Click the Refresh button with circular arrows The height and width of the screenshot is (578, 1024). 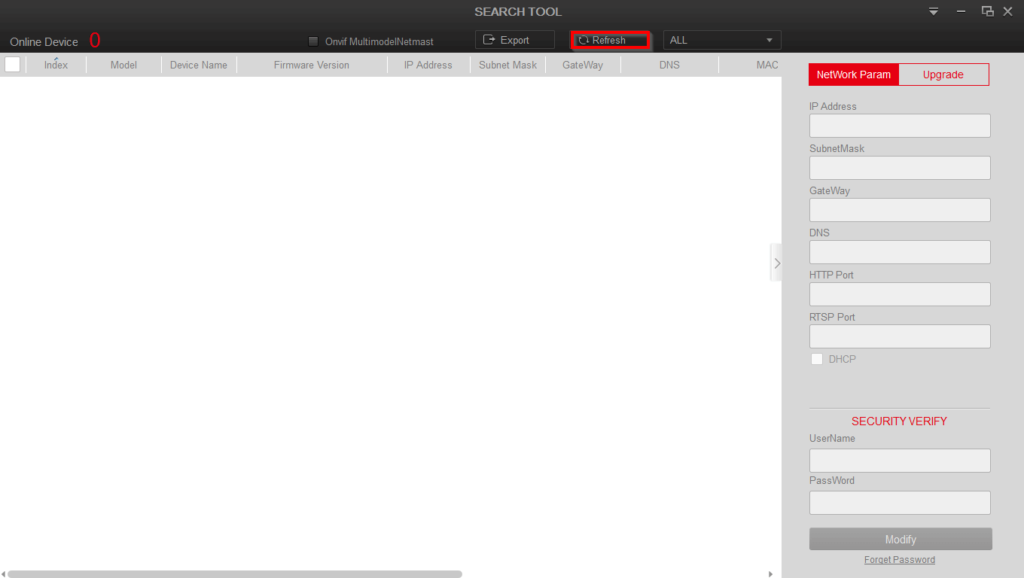pos(610,40)
